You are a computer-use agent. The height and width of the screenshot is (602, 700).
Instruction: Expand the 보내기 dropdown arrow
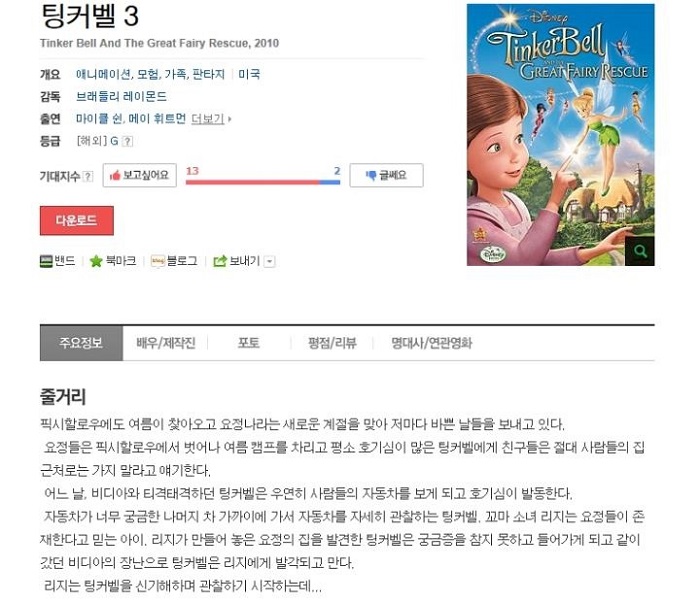pyautogui.click(x=269, y=261)
